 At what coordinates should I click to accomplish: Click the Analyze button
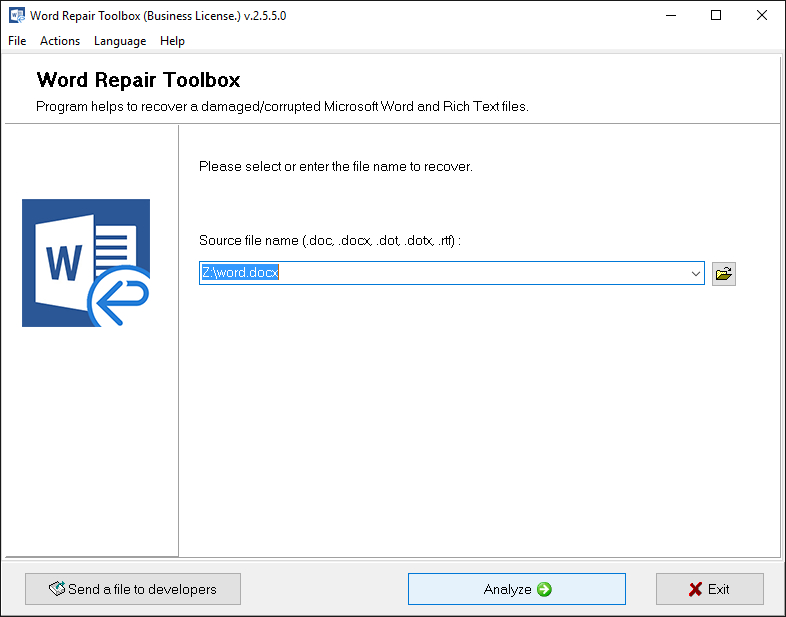(x=516, y=589)
